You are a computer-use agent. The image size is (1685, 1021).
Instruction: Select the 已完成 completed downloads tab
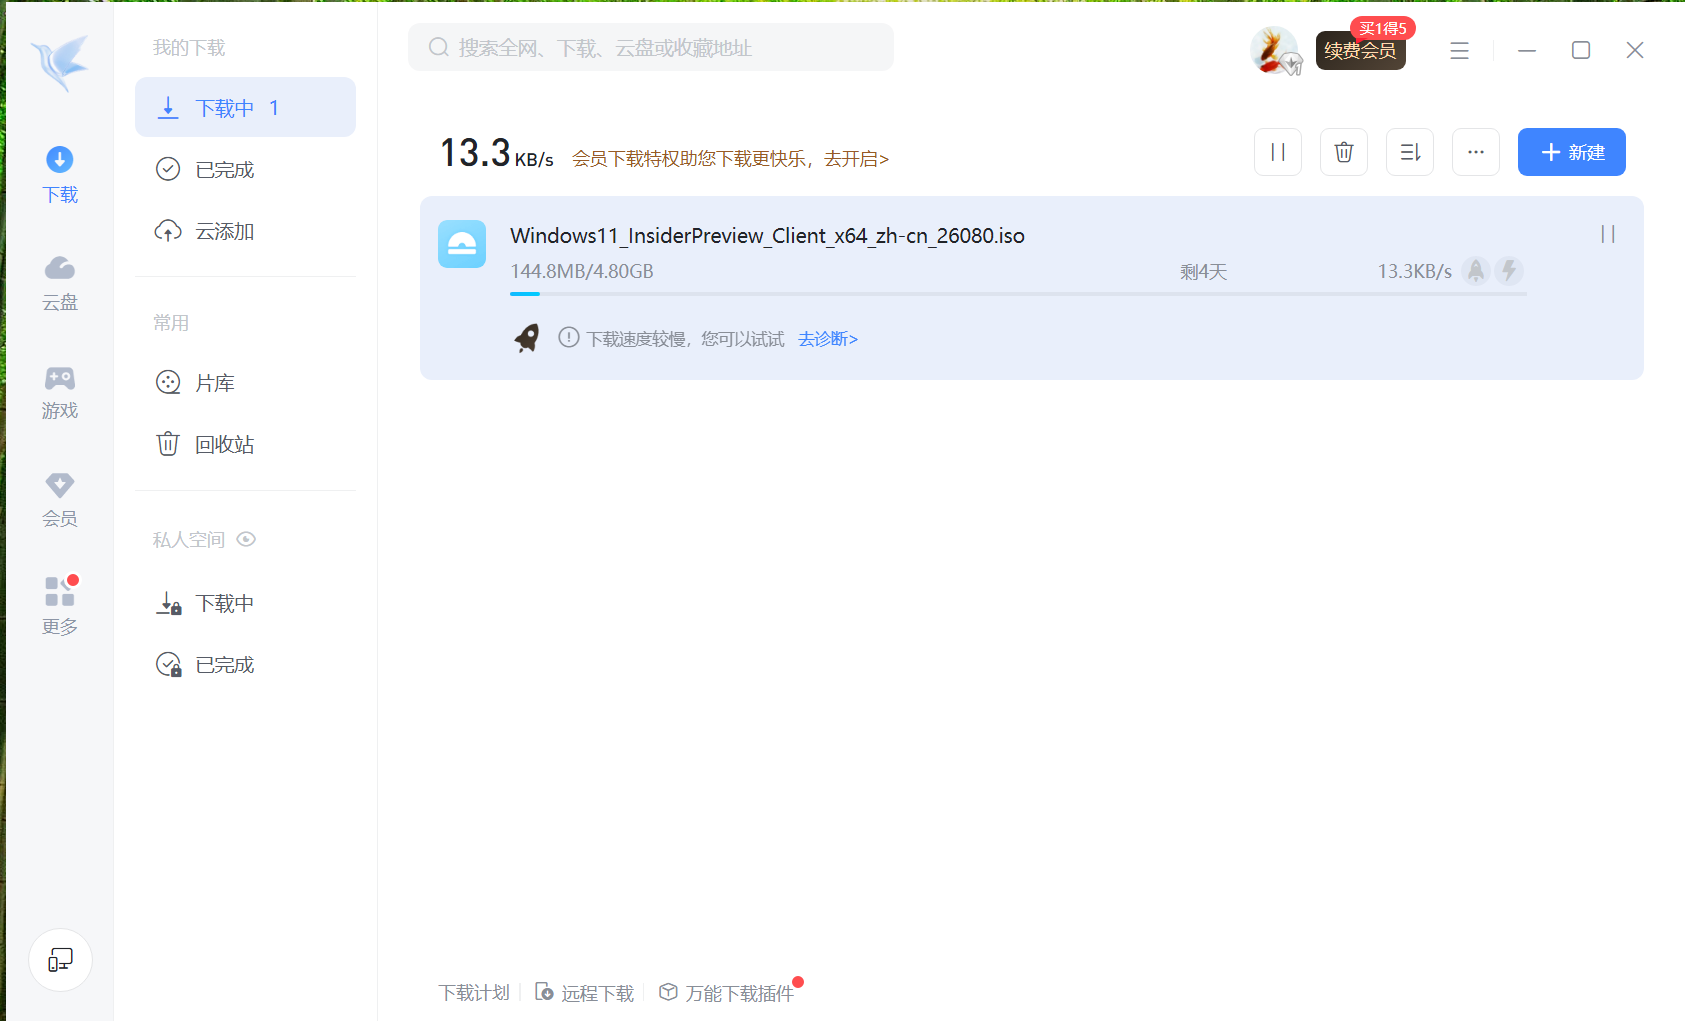click(224, 170)
